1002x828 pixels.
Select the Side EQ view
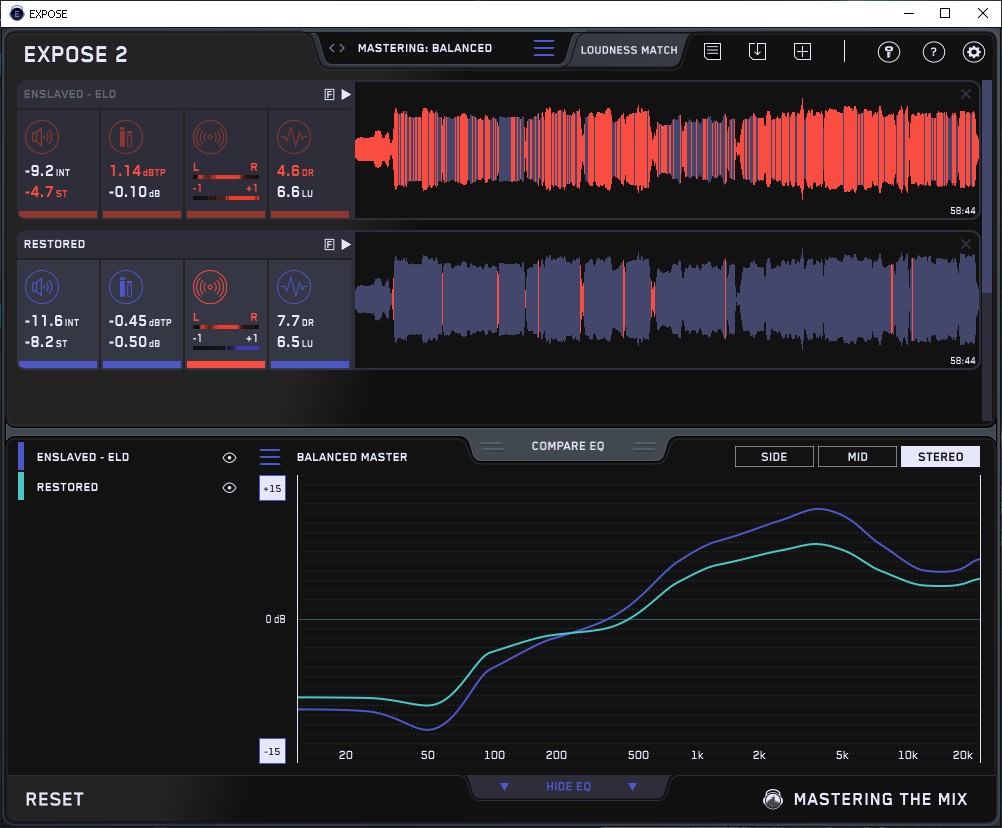(774, 457)
